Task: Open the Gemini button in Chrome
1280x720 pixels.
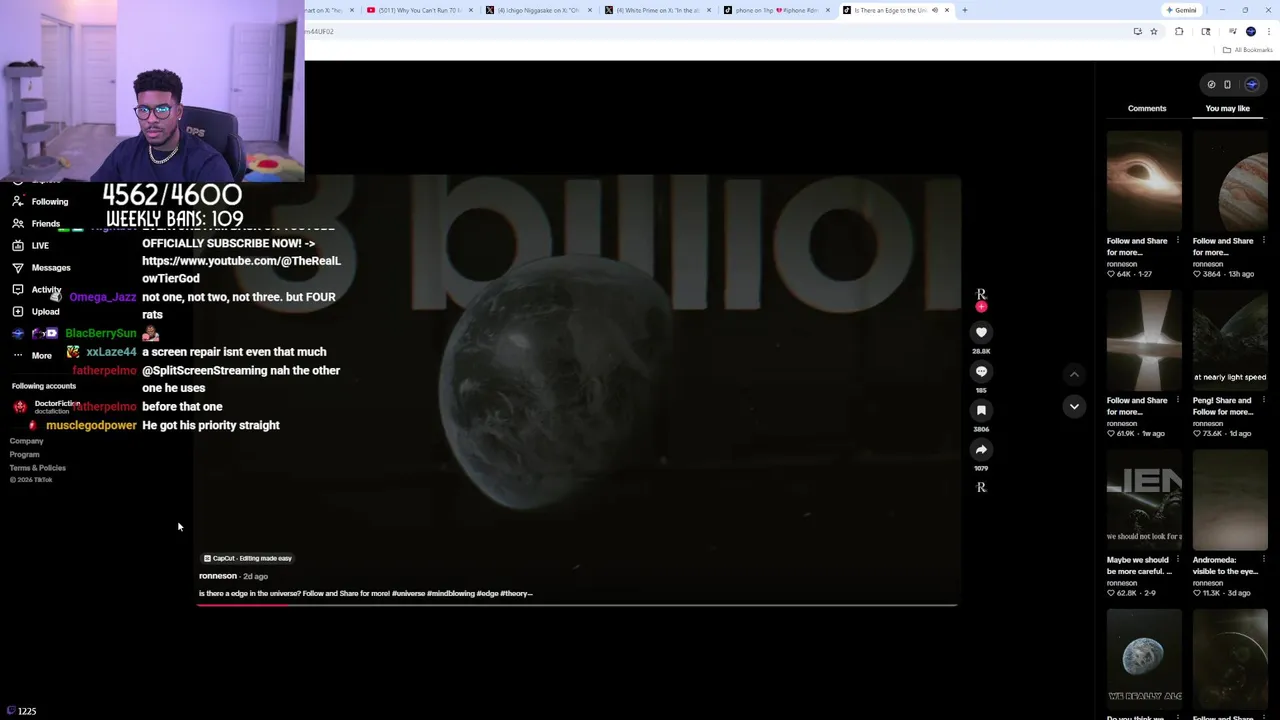Action: point(1181,10)
